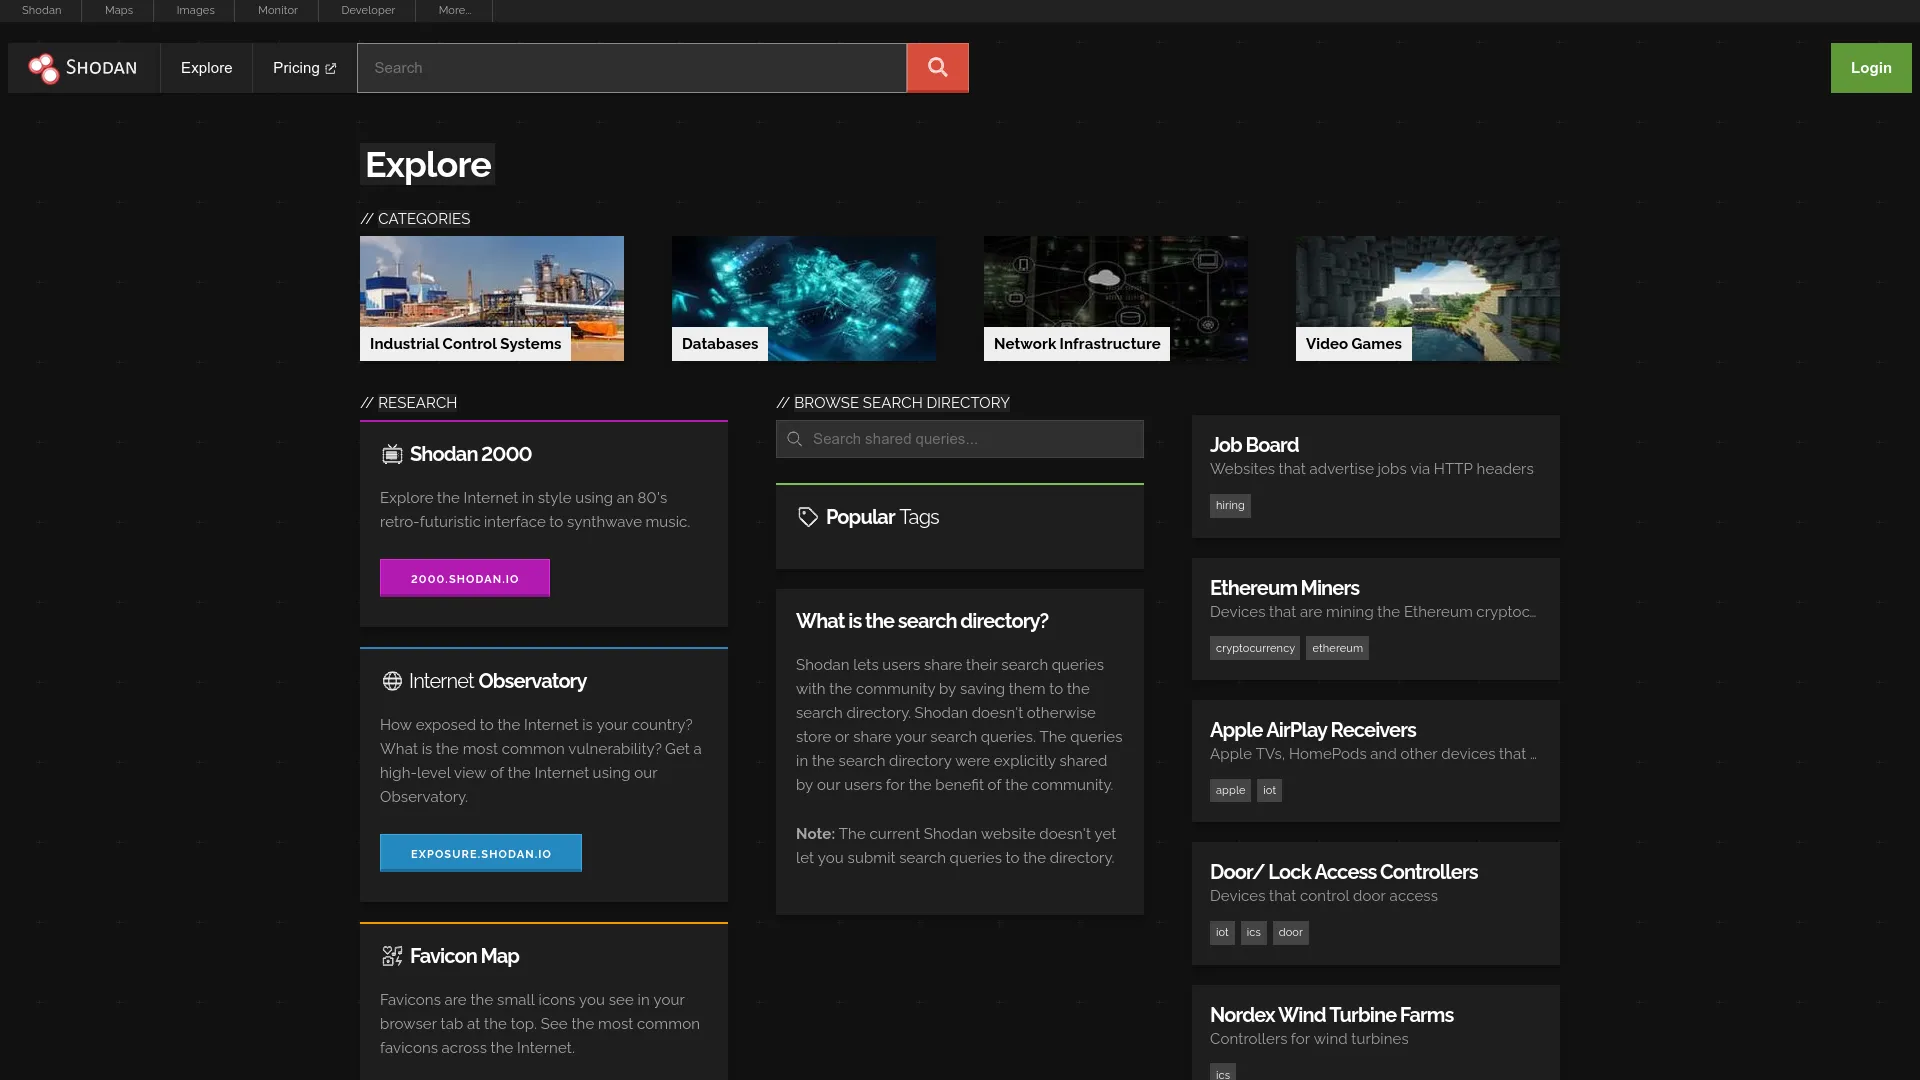This screenshot has width=1920, height=1080.
Task: Open Monitor in the top bar
Action: click(277, 10)
